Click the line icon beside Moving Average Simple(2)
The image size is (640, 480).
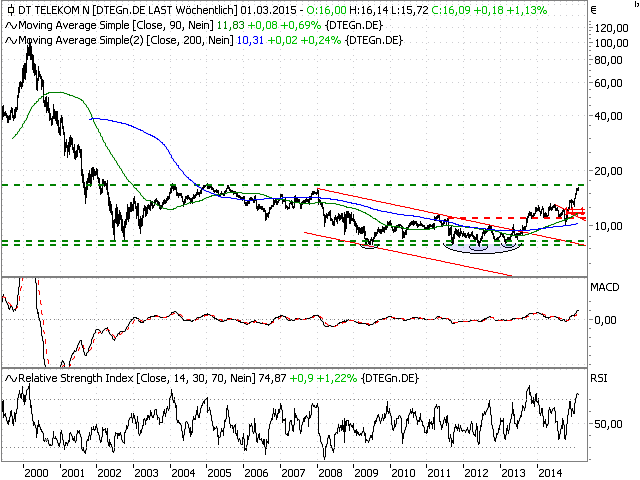(11, 41)
